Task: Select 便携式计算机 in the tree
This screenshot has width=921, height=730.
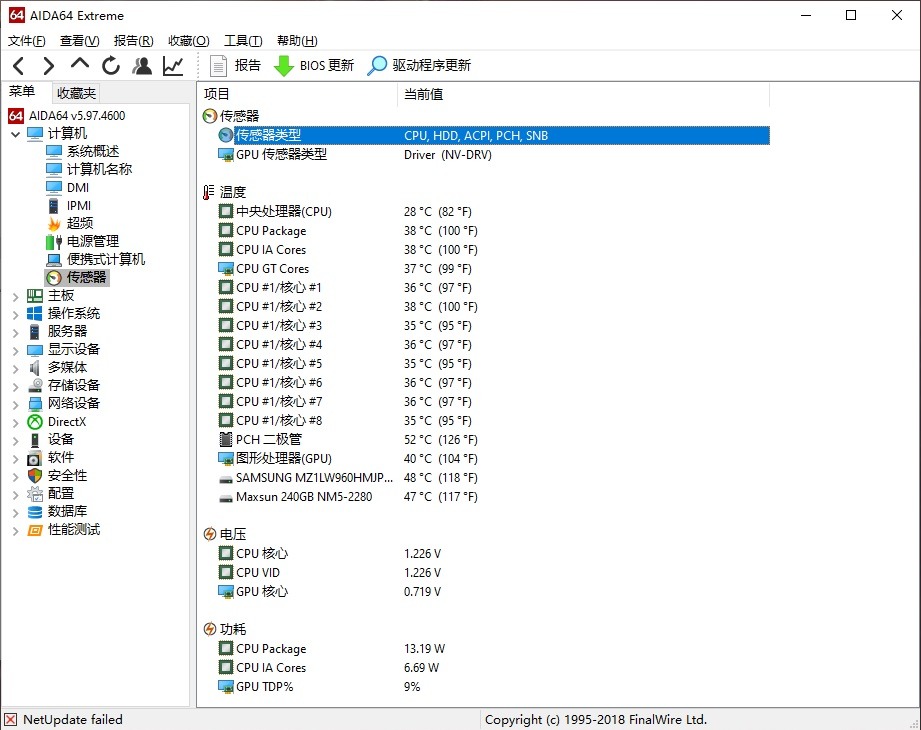Action: (x=106, y=260)
